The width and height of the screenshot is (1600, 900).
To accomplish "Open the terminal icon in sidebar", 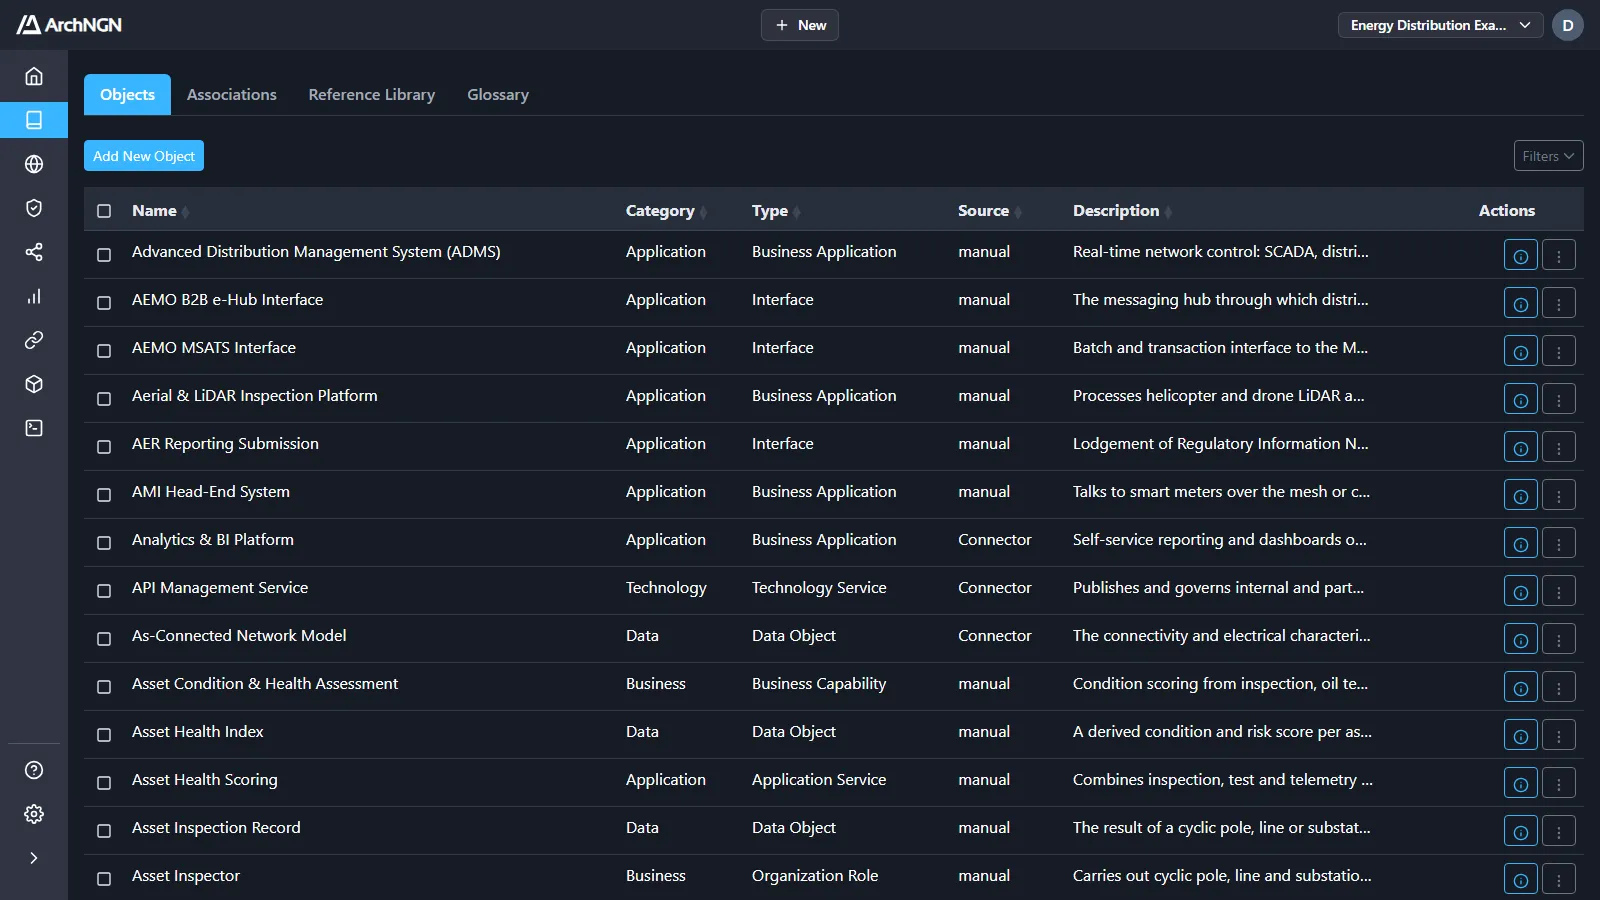I will [x=34, y=428].
